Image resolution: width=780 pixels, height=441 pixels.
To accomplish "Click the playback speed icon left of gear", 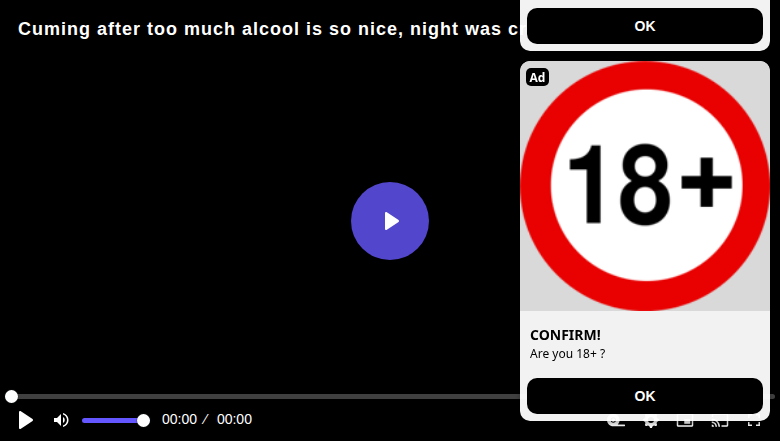I will [616, 424].
